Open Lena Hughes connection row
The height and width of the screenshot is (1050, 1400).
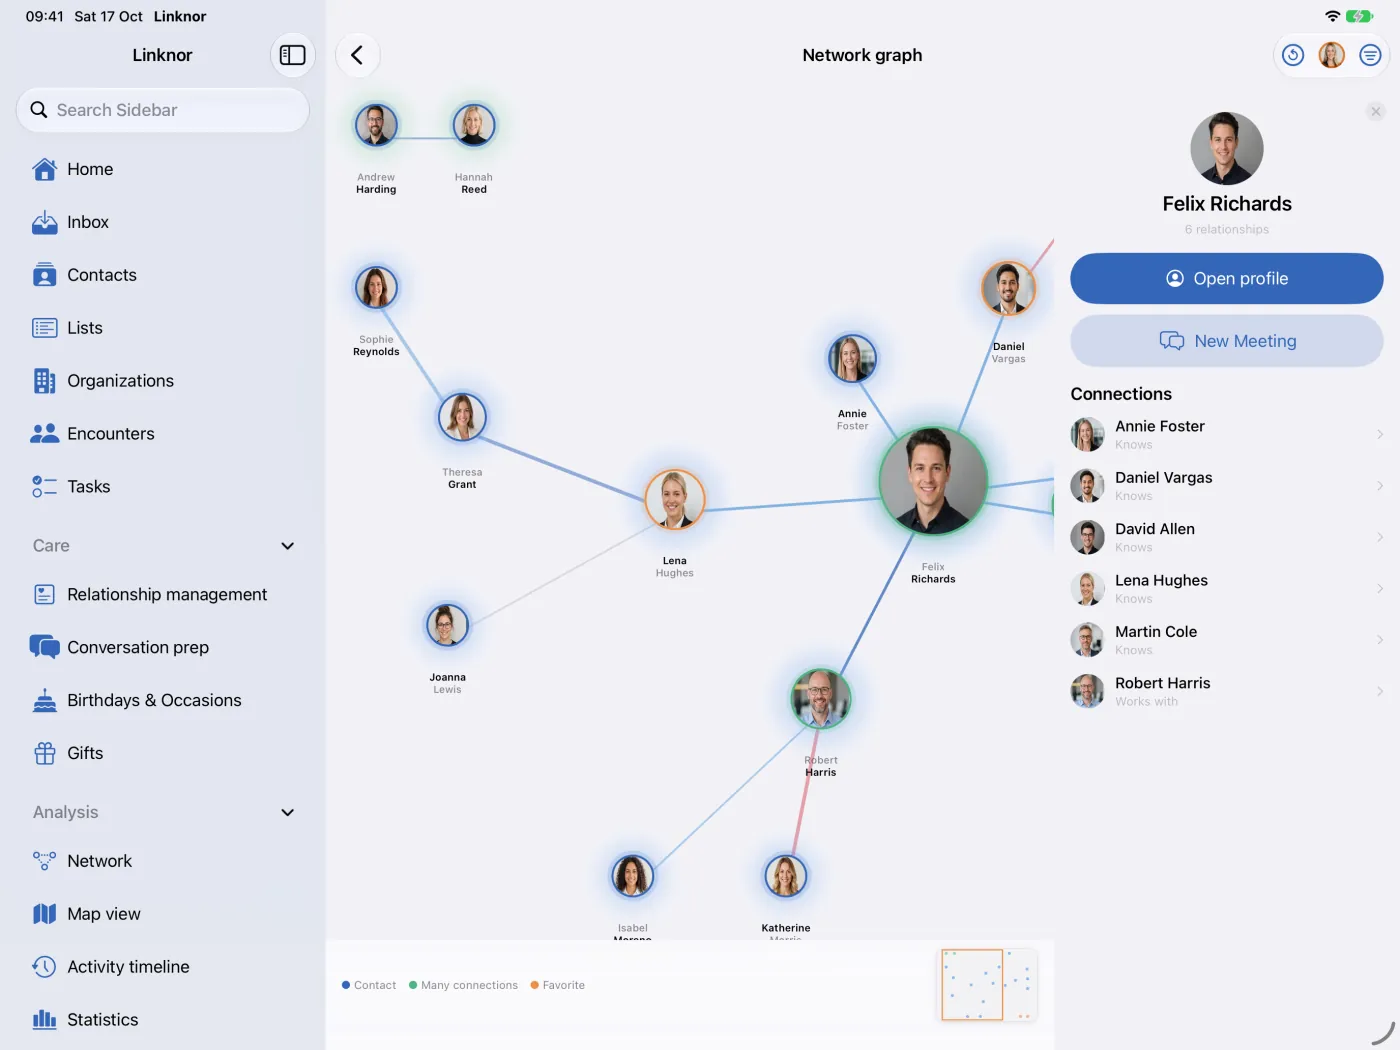click(1227, 589)
